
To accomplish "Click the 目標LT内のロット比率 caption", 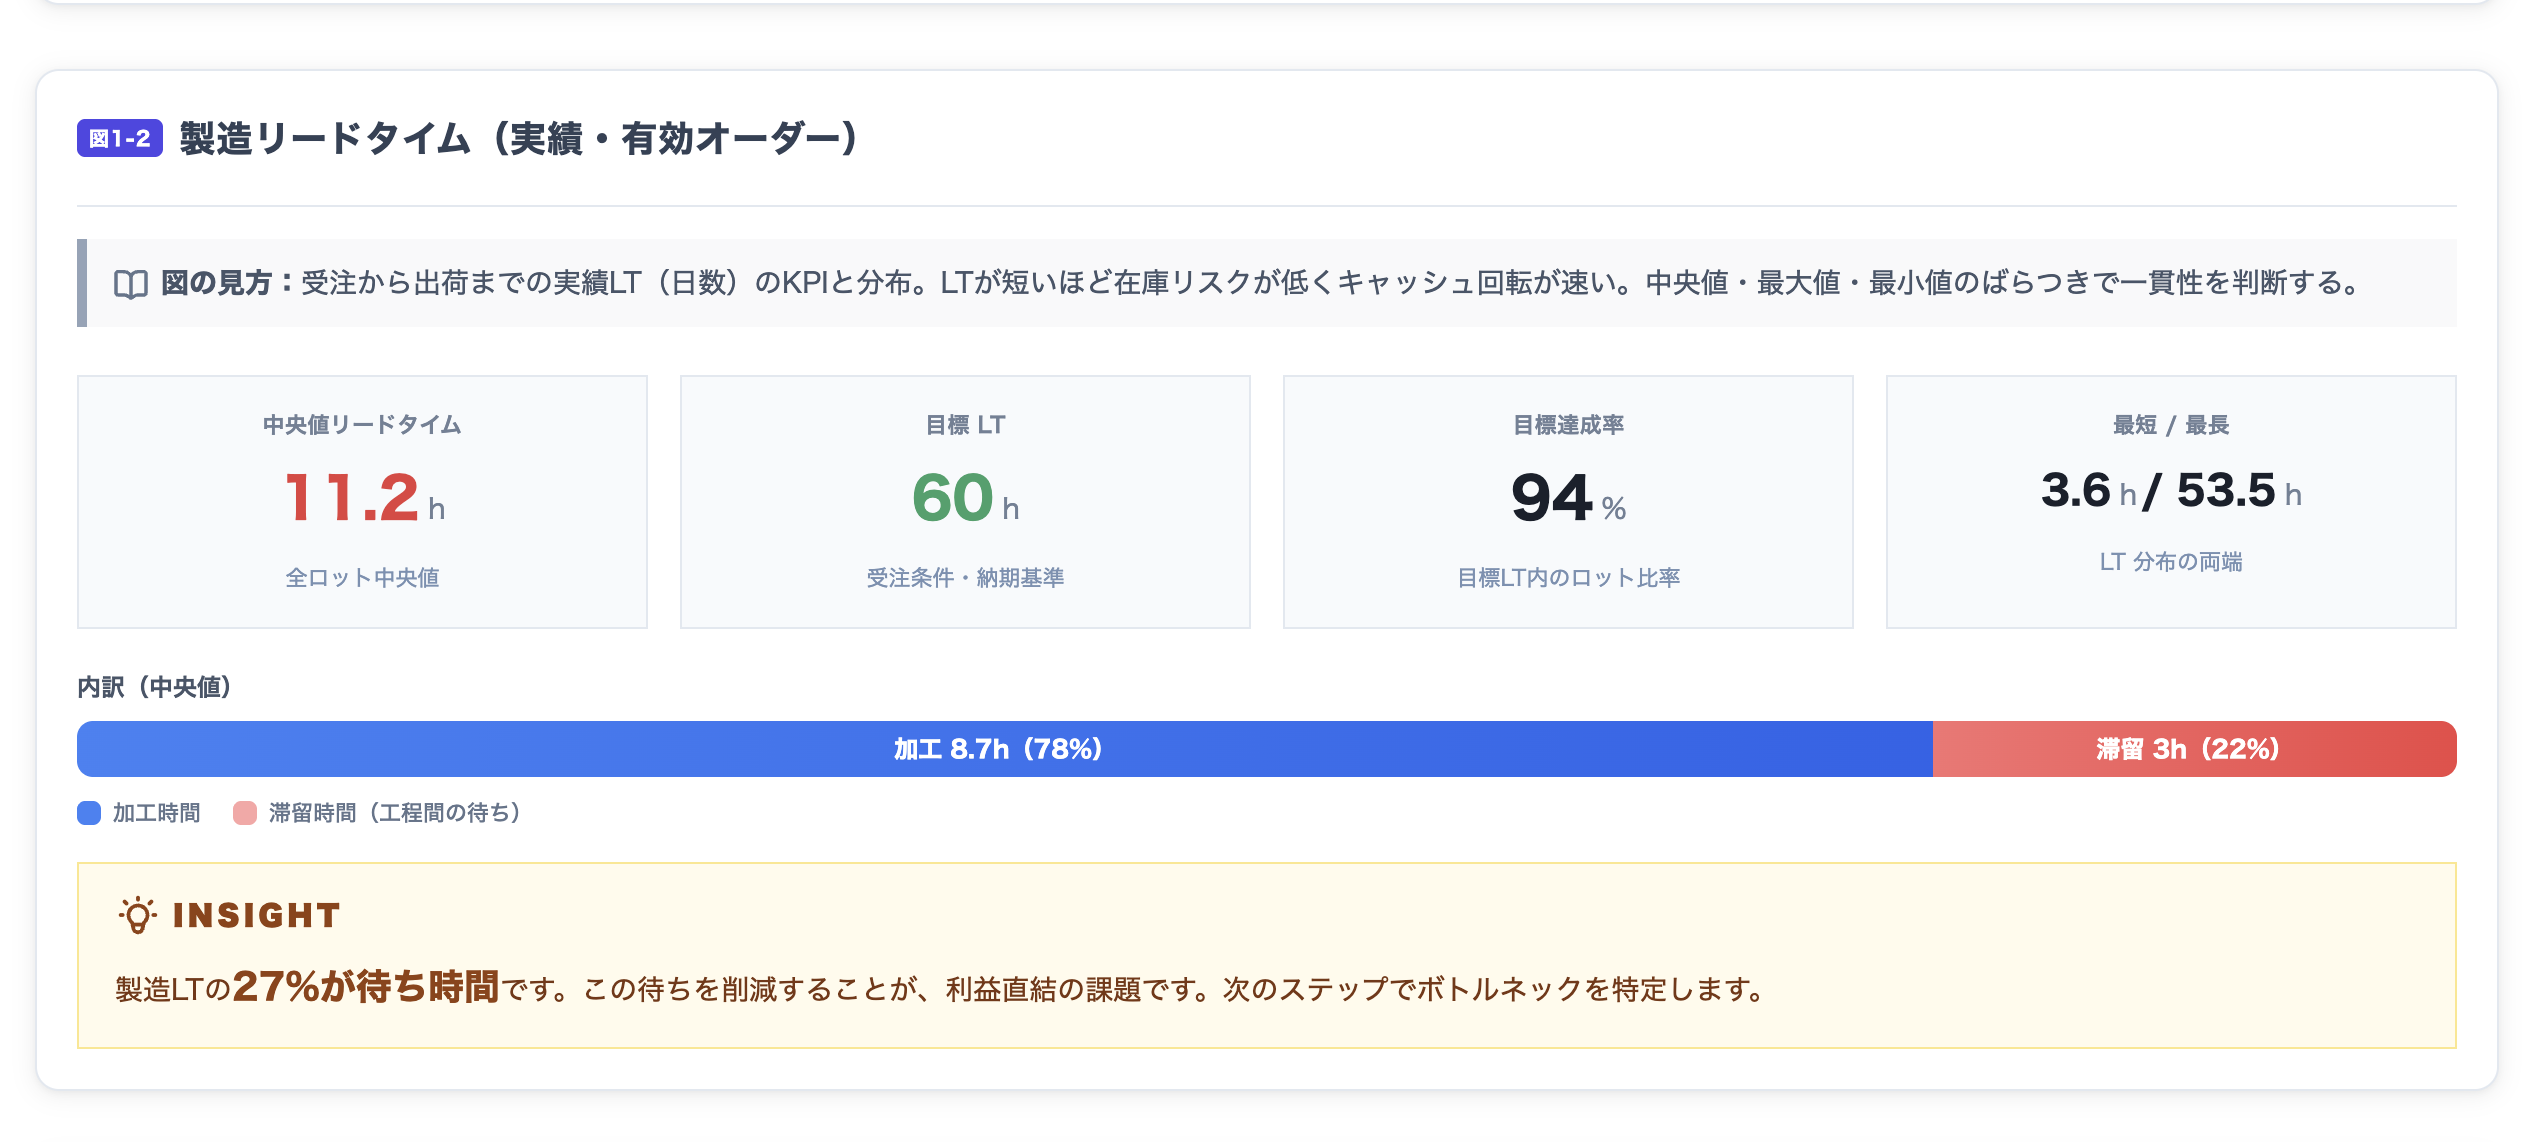I will click(x=1568, y=578).
